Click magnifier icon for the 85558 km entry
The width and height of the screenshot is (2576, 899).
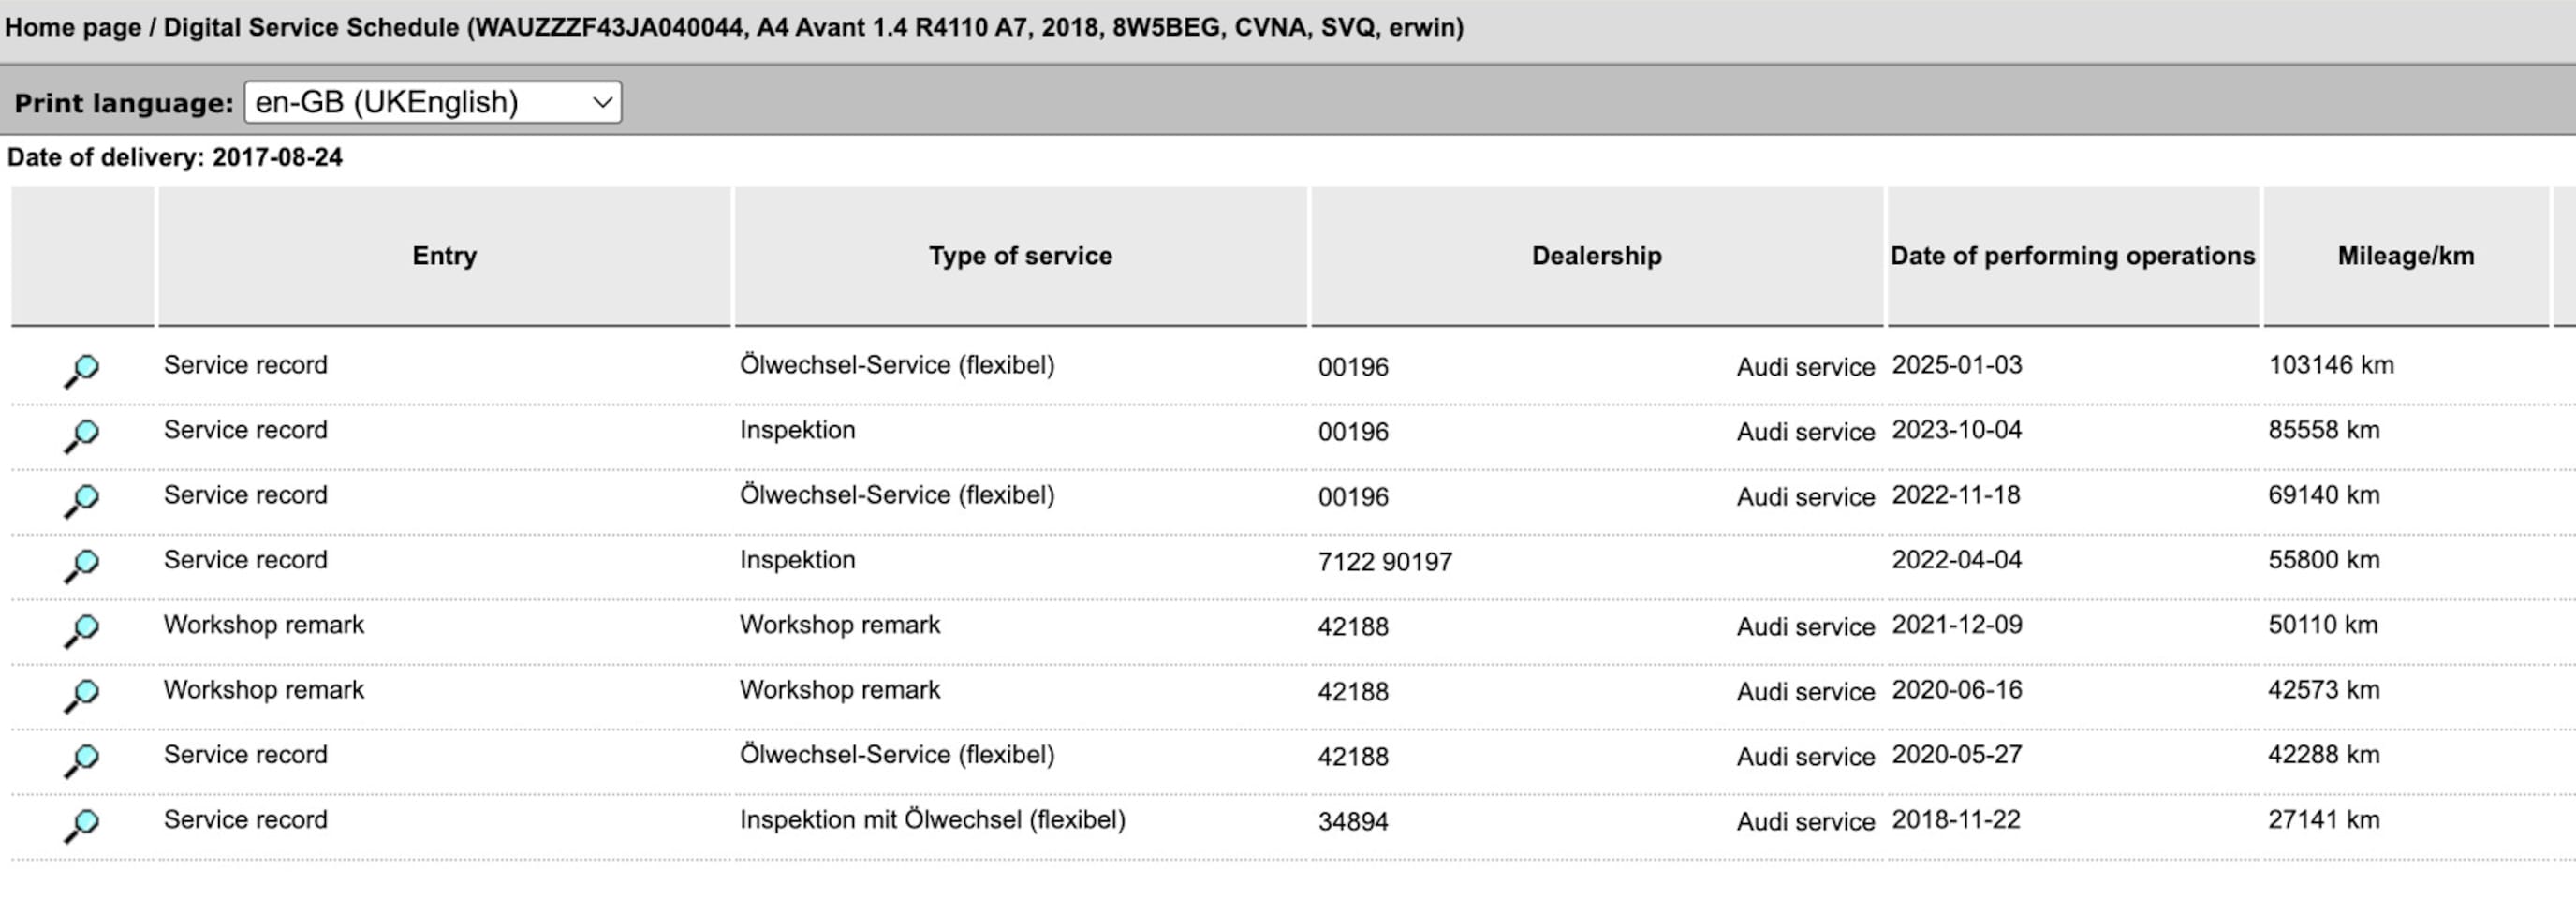point(82,434)
